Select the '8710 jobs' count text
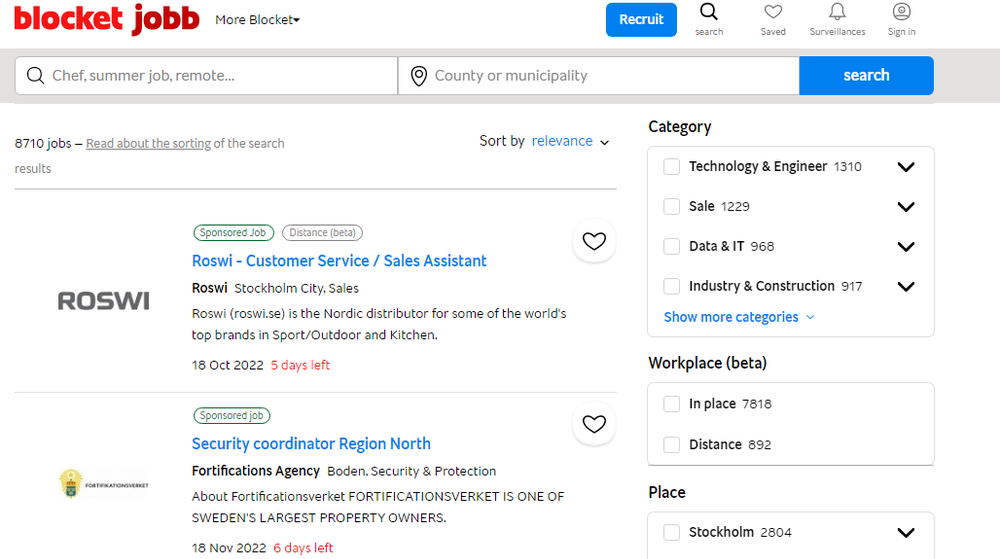 coord(43,143)
